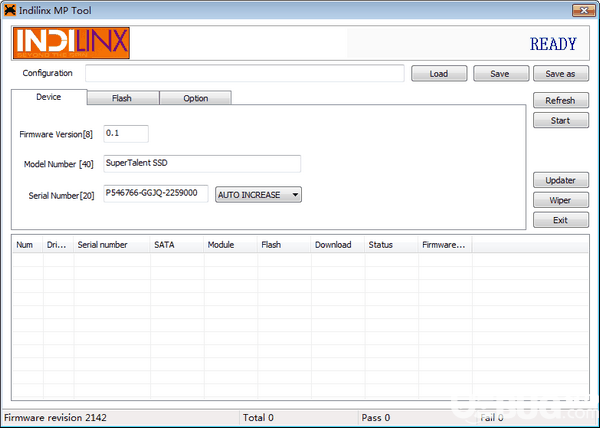Click the Save button

(x=501, y=73)
